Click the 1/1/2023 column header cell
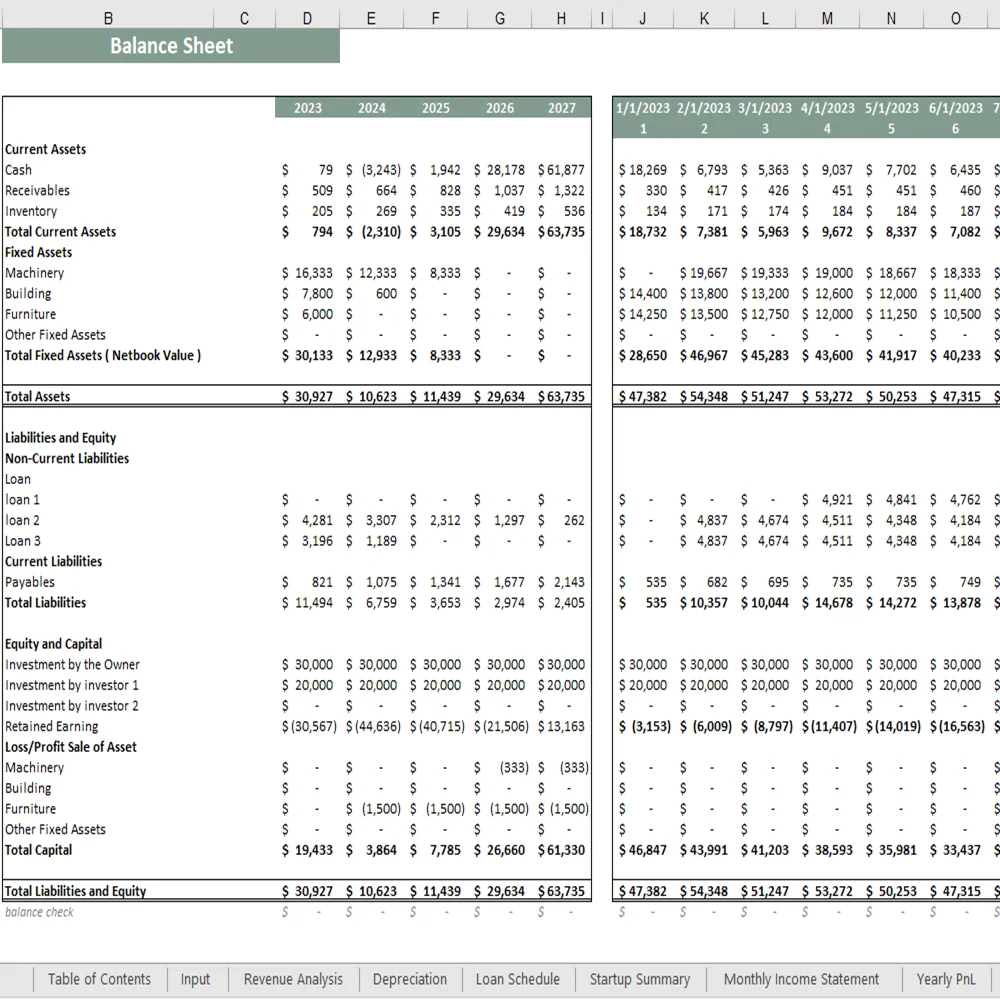This screenshot has height=1000, width=1000. click(642, 107)
